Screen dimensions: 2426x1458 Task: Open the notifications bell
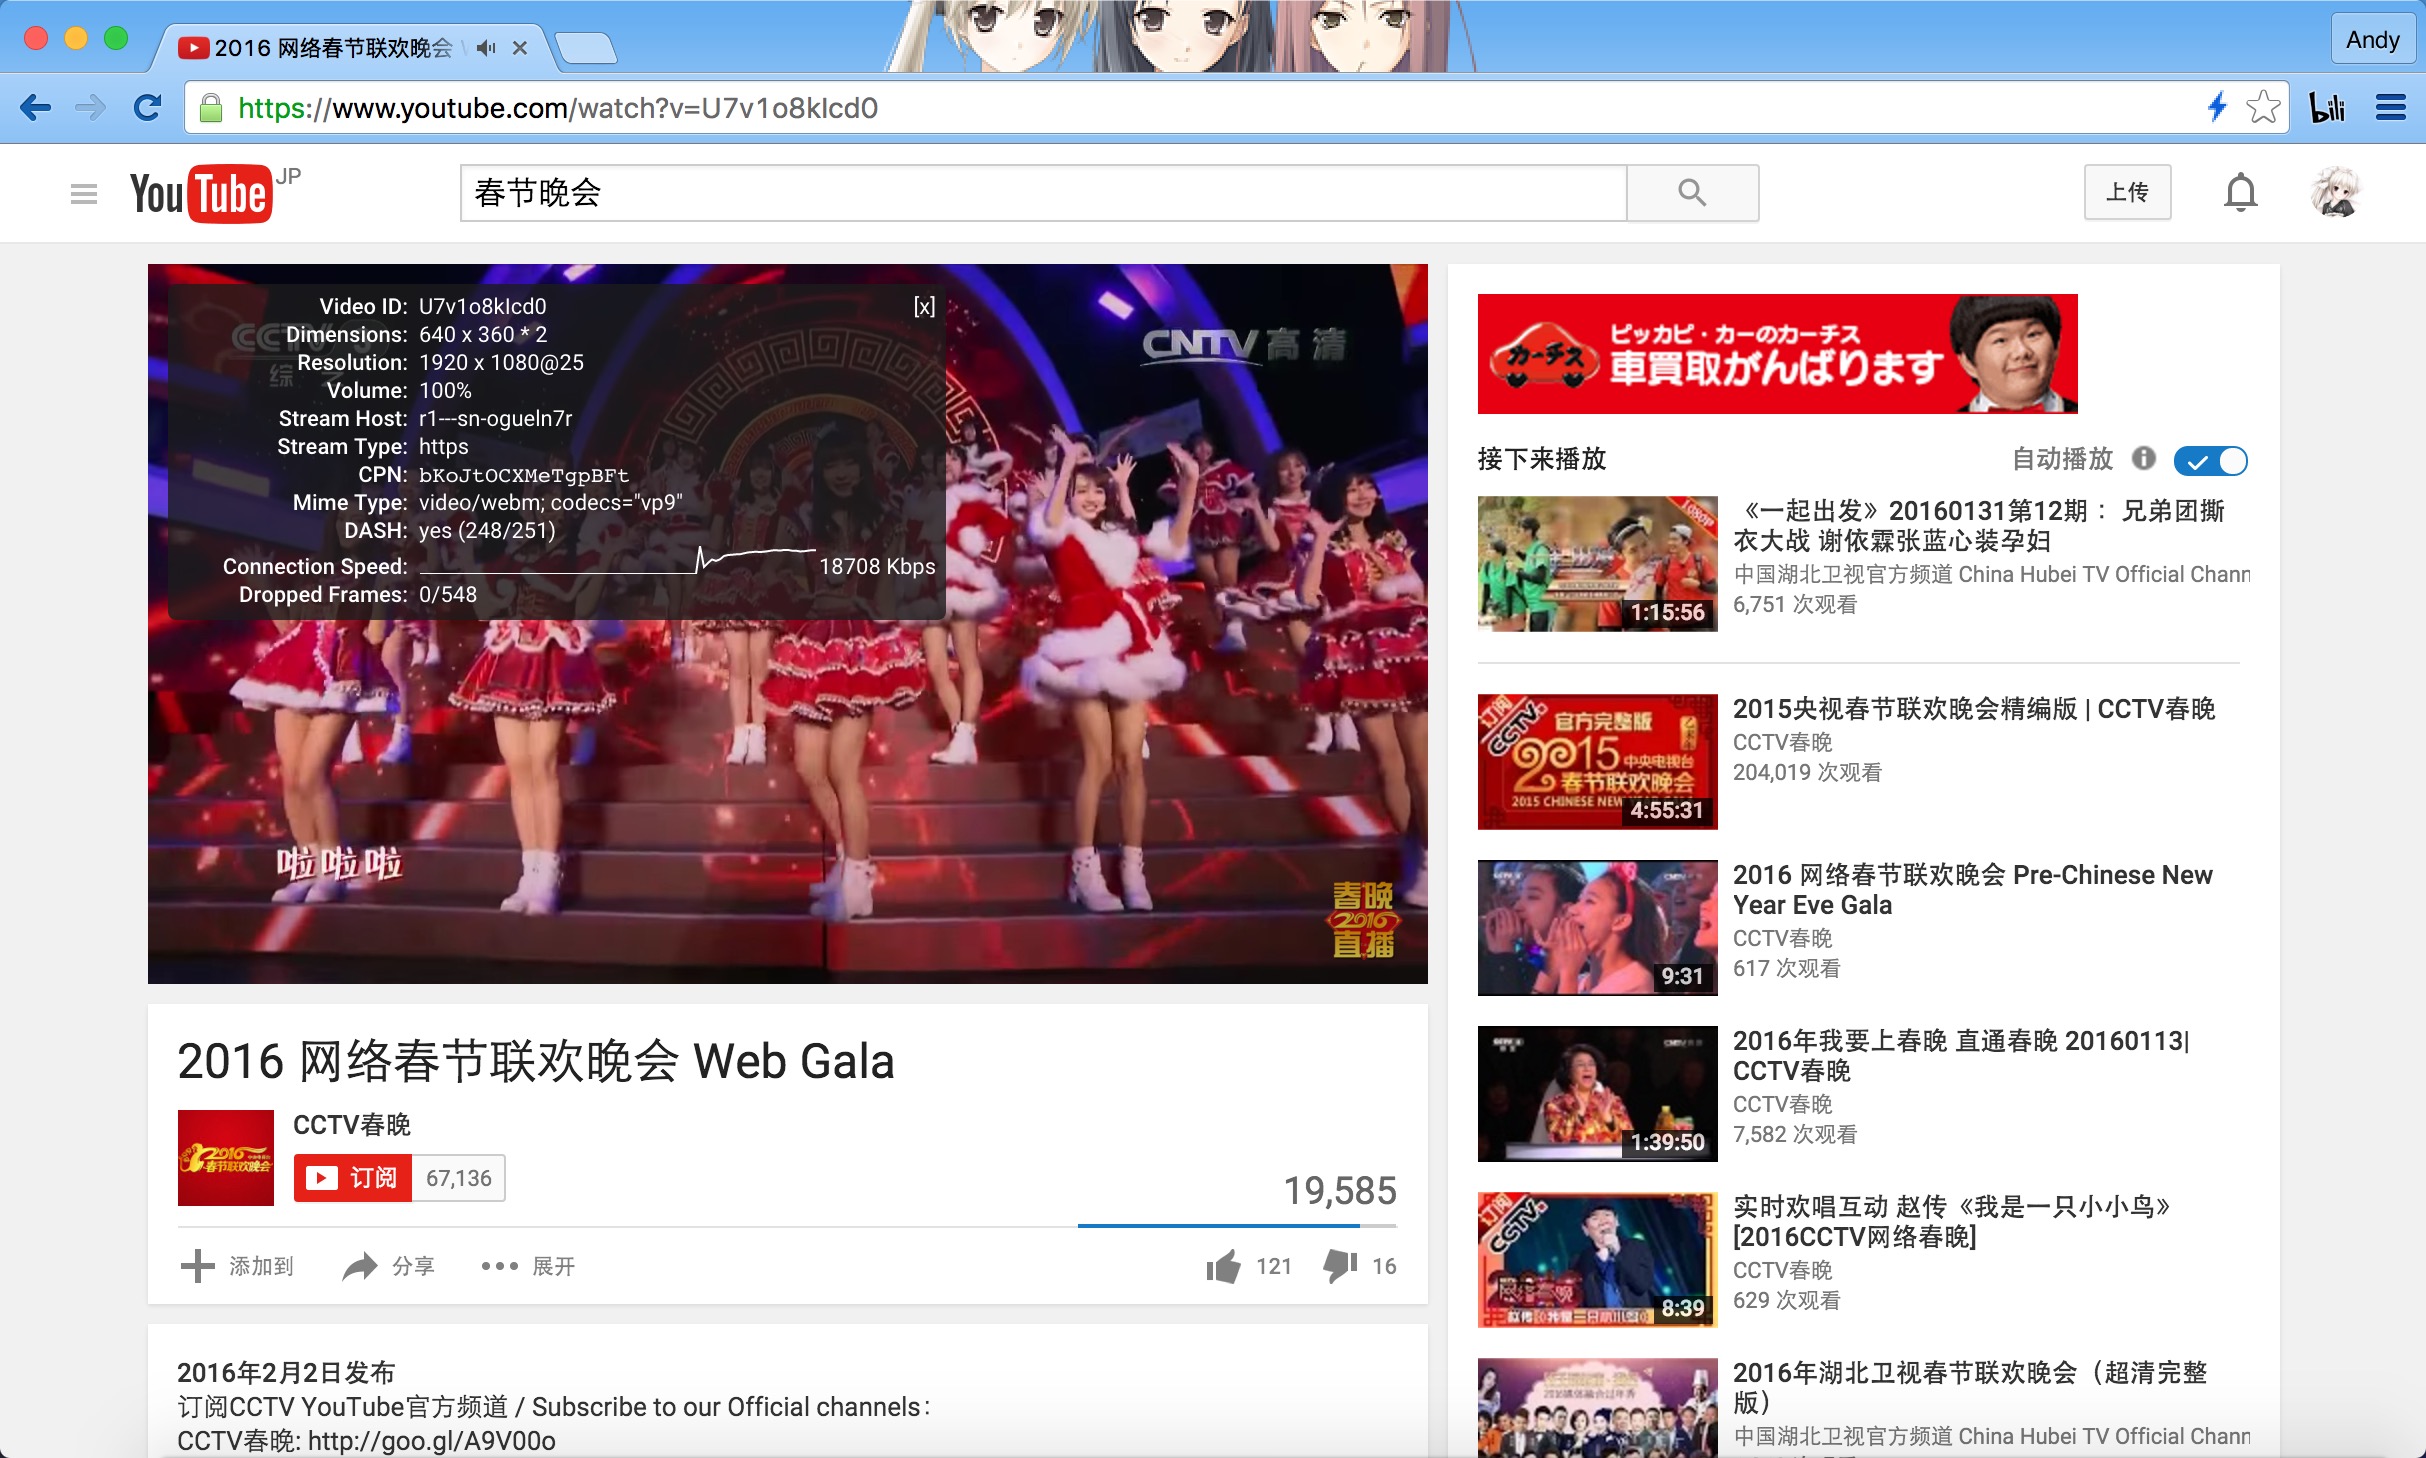pos(2240,192)
